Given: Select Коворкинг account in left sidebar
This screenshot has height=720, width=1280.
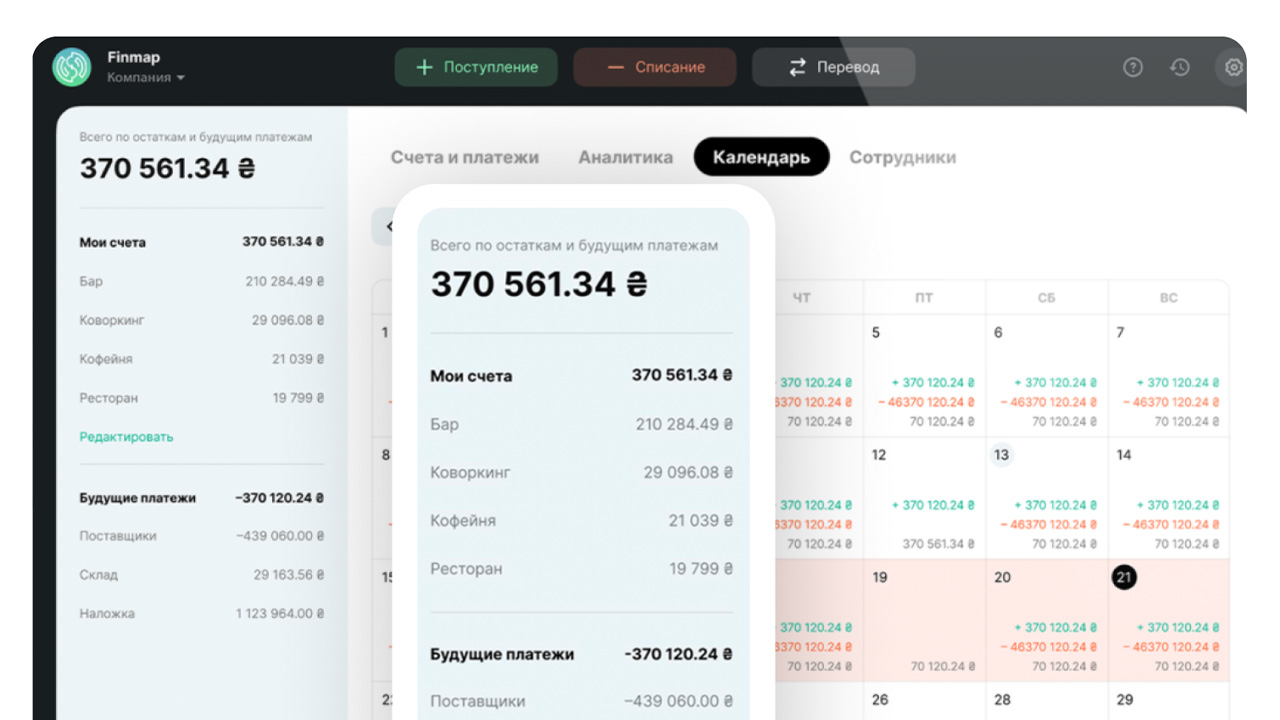Looking at the screenshot, I should point(202,320).
